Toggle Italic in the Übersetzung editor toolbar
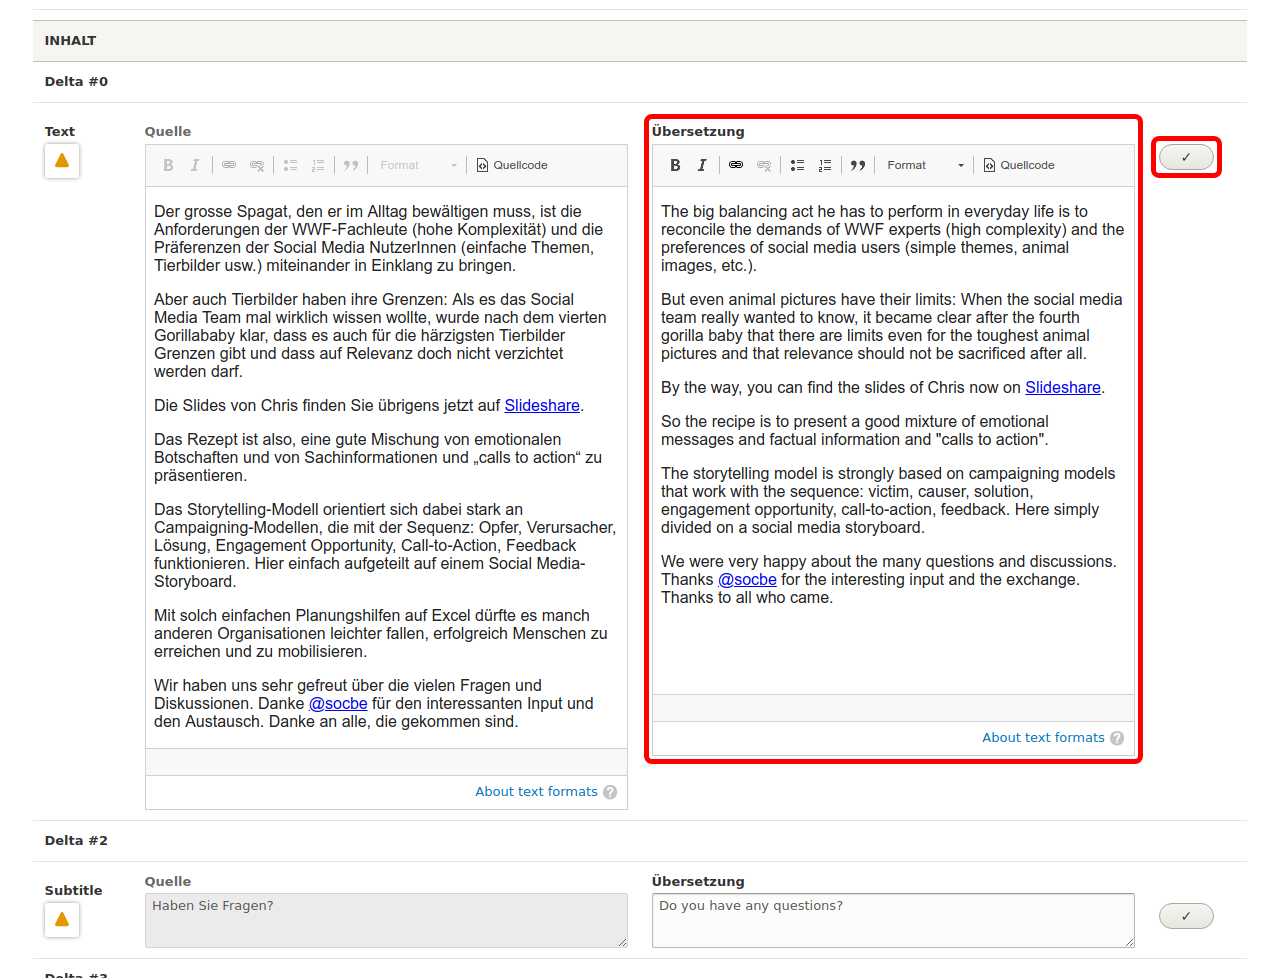1280x978 pixels. [x=702, y=165]
